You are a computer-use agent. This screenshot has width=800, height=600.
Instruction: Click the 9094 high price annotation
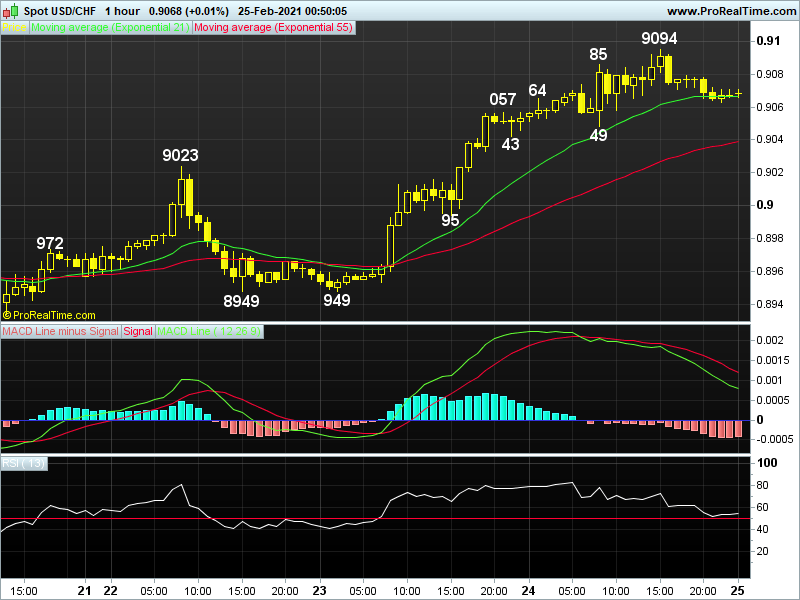pyautogui.click(x=659, y=38)
